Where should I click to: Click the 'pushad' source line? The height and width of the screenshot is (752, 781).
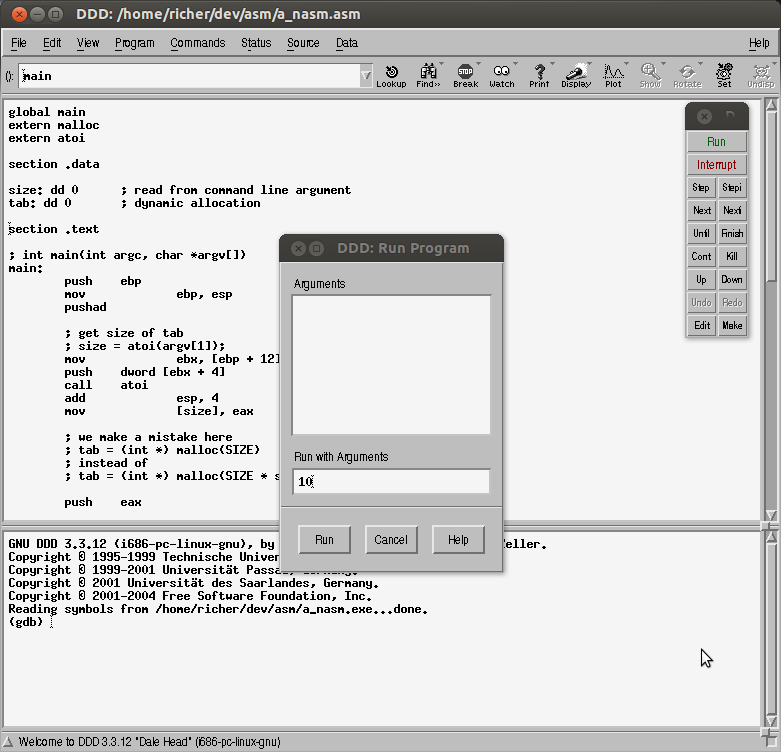pyautogui.click(x=85, y=307)
